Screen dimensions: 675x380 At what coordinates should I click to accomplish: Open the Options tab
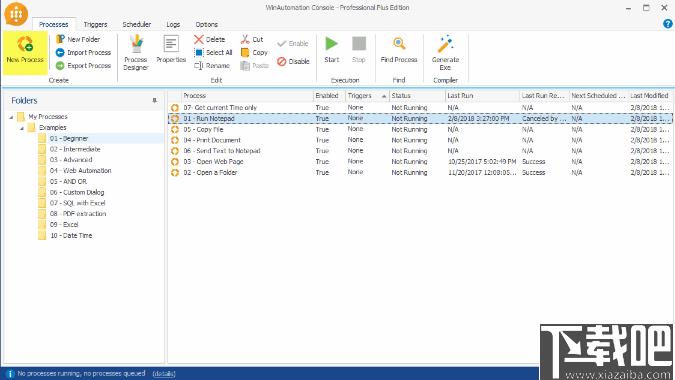[x=206, y=25]
